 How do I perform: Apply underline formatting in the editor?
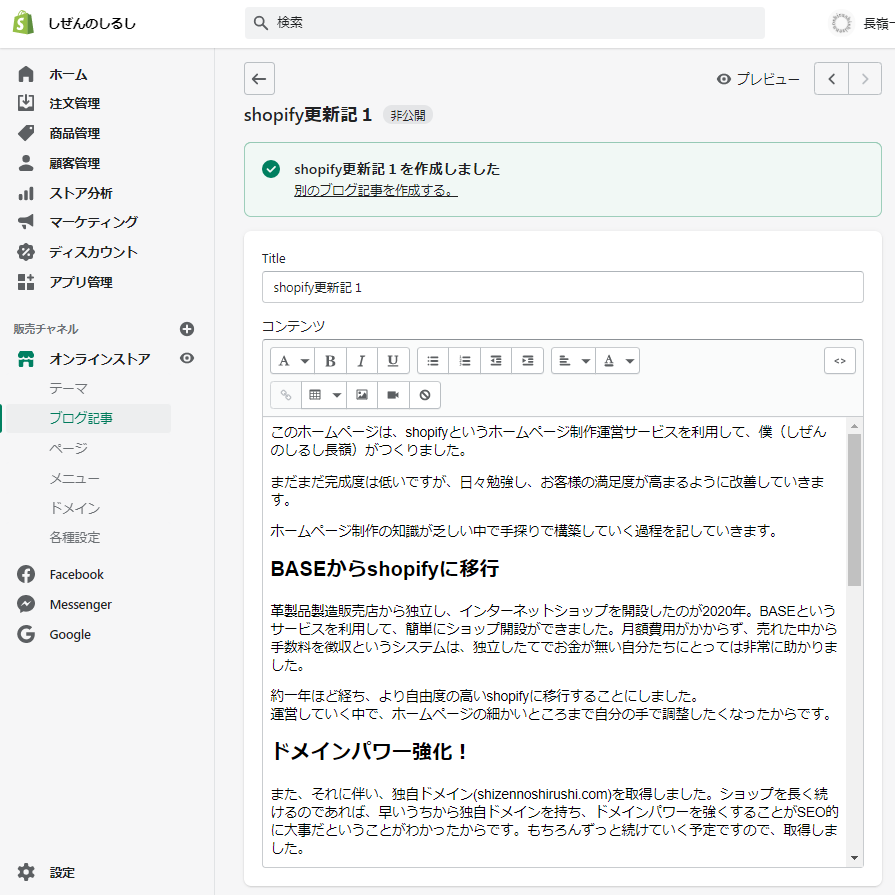[393, 361]
